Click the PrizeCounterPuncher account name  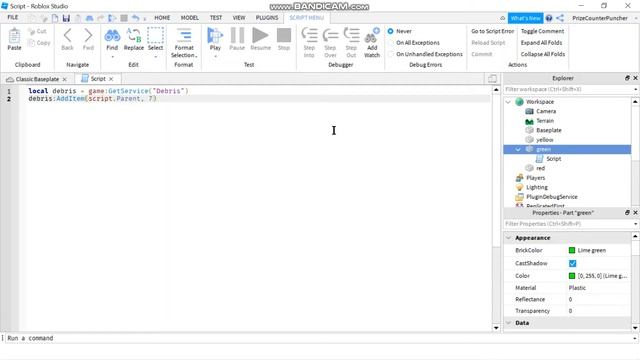click(600, 18)
